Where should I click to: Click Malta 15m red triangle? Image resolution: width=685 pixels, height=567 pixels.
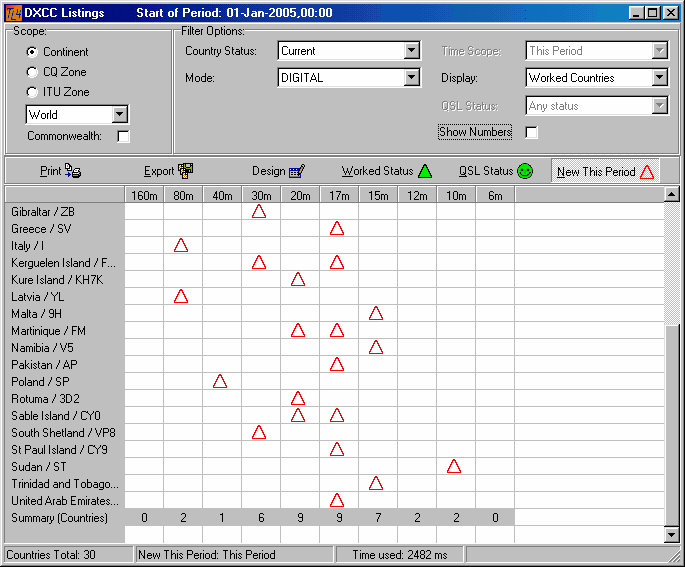click(x=376, y=313)
